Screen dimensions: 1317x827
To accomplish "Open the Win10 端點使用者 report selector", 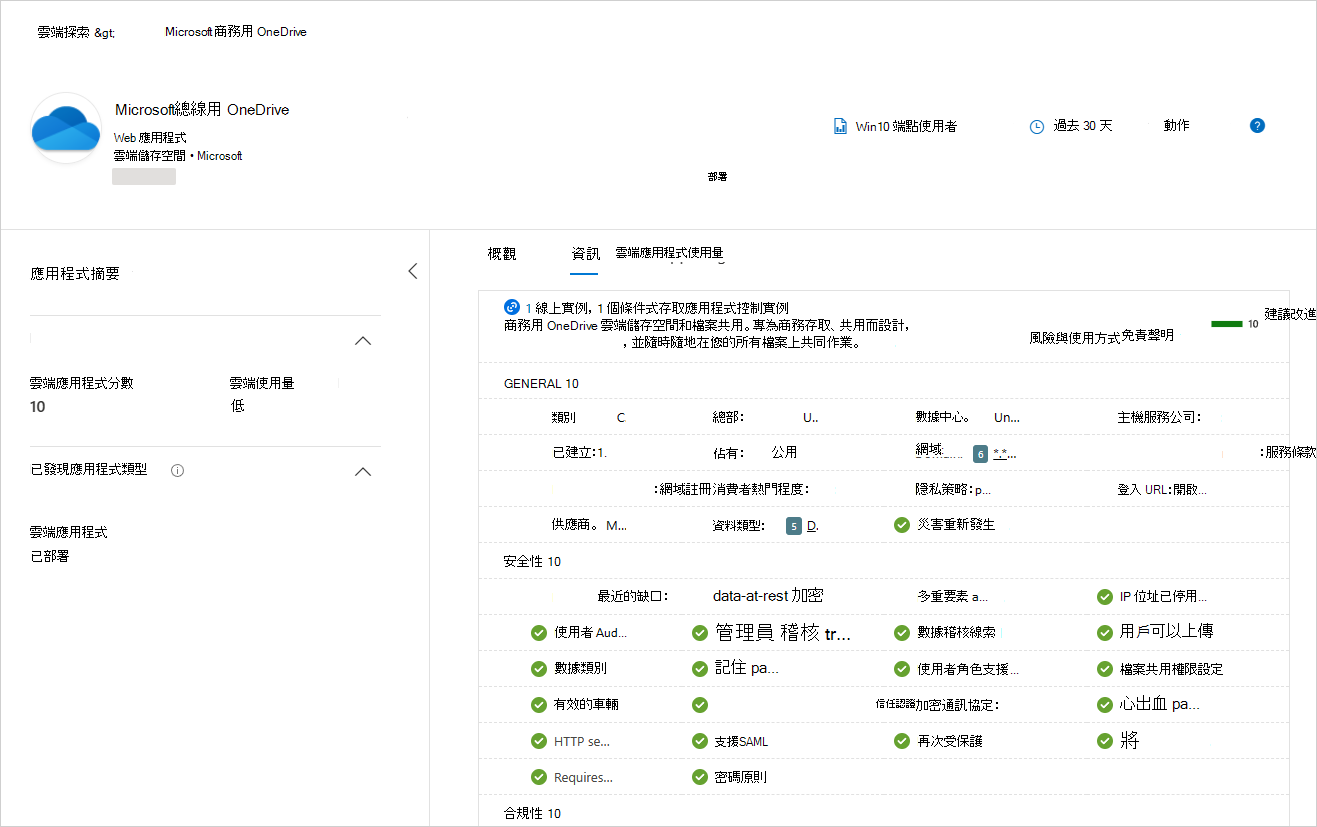I will (906, 127).
